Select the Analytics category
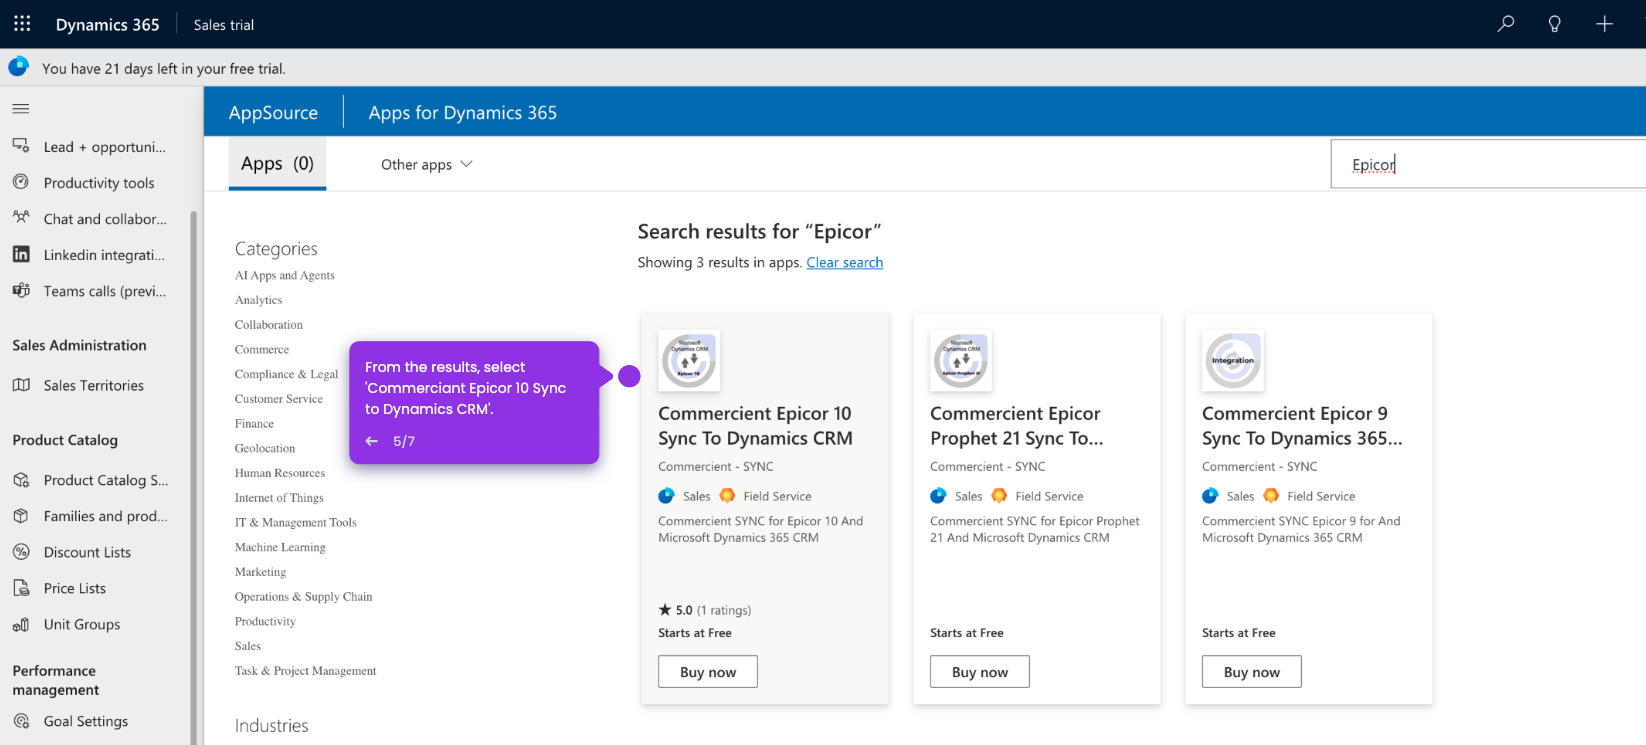This screenshot has height=745, width=1646. tap(259, 300)
